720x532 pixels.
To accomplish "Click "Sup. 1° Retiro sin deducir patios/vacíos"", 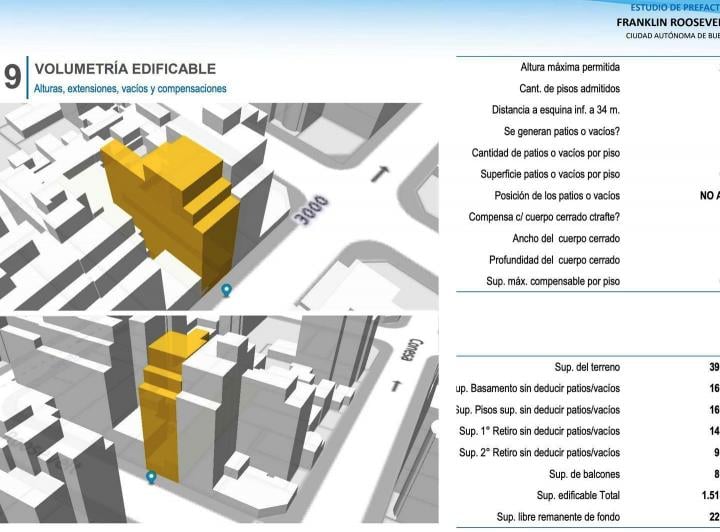I will pyautogui.click(x=540, y=431).
